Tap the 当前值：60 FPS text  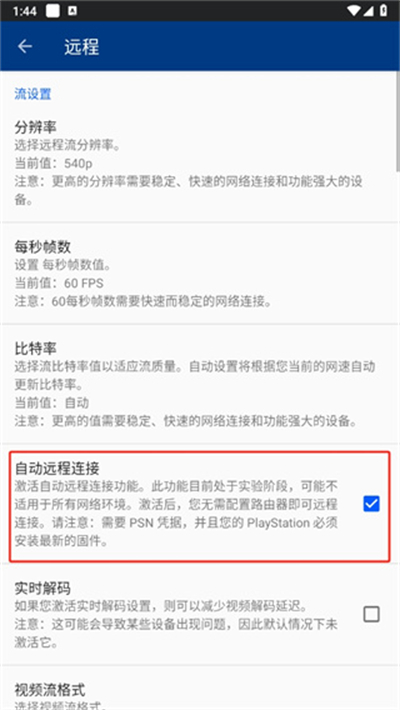pyautogui.click(x=59, y=283)
